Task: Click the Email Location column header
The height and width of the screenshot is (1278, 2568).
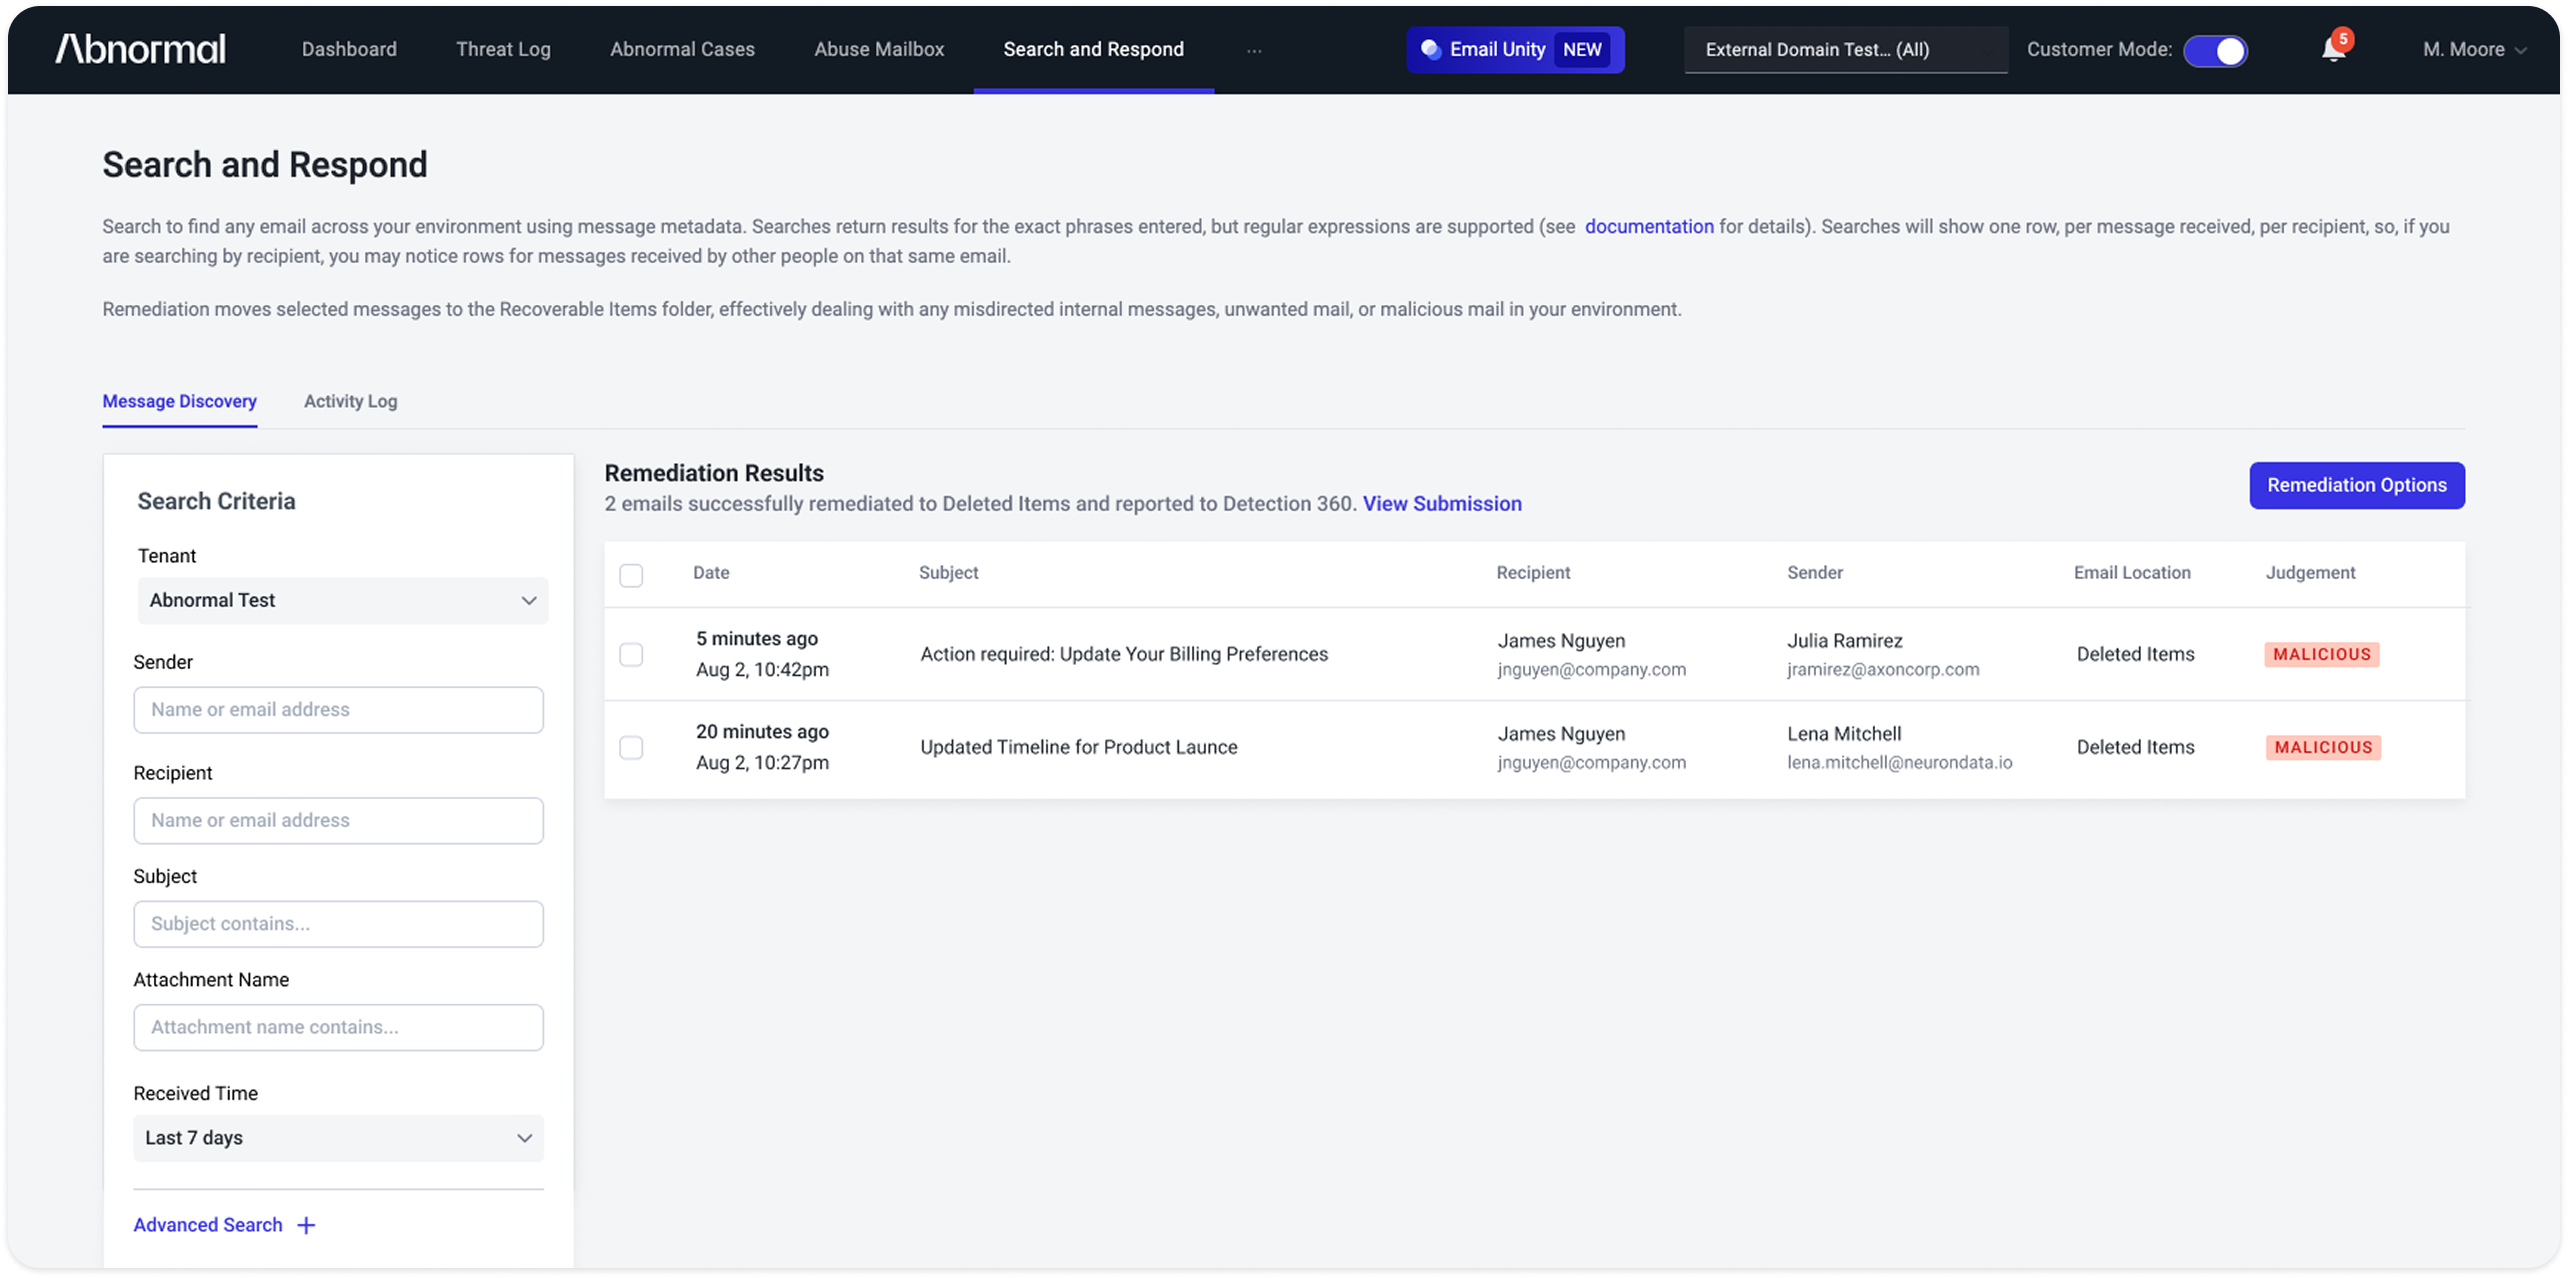Action: pyautogui.click(x=2131, y=573)
